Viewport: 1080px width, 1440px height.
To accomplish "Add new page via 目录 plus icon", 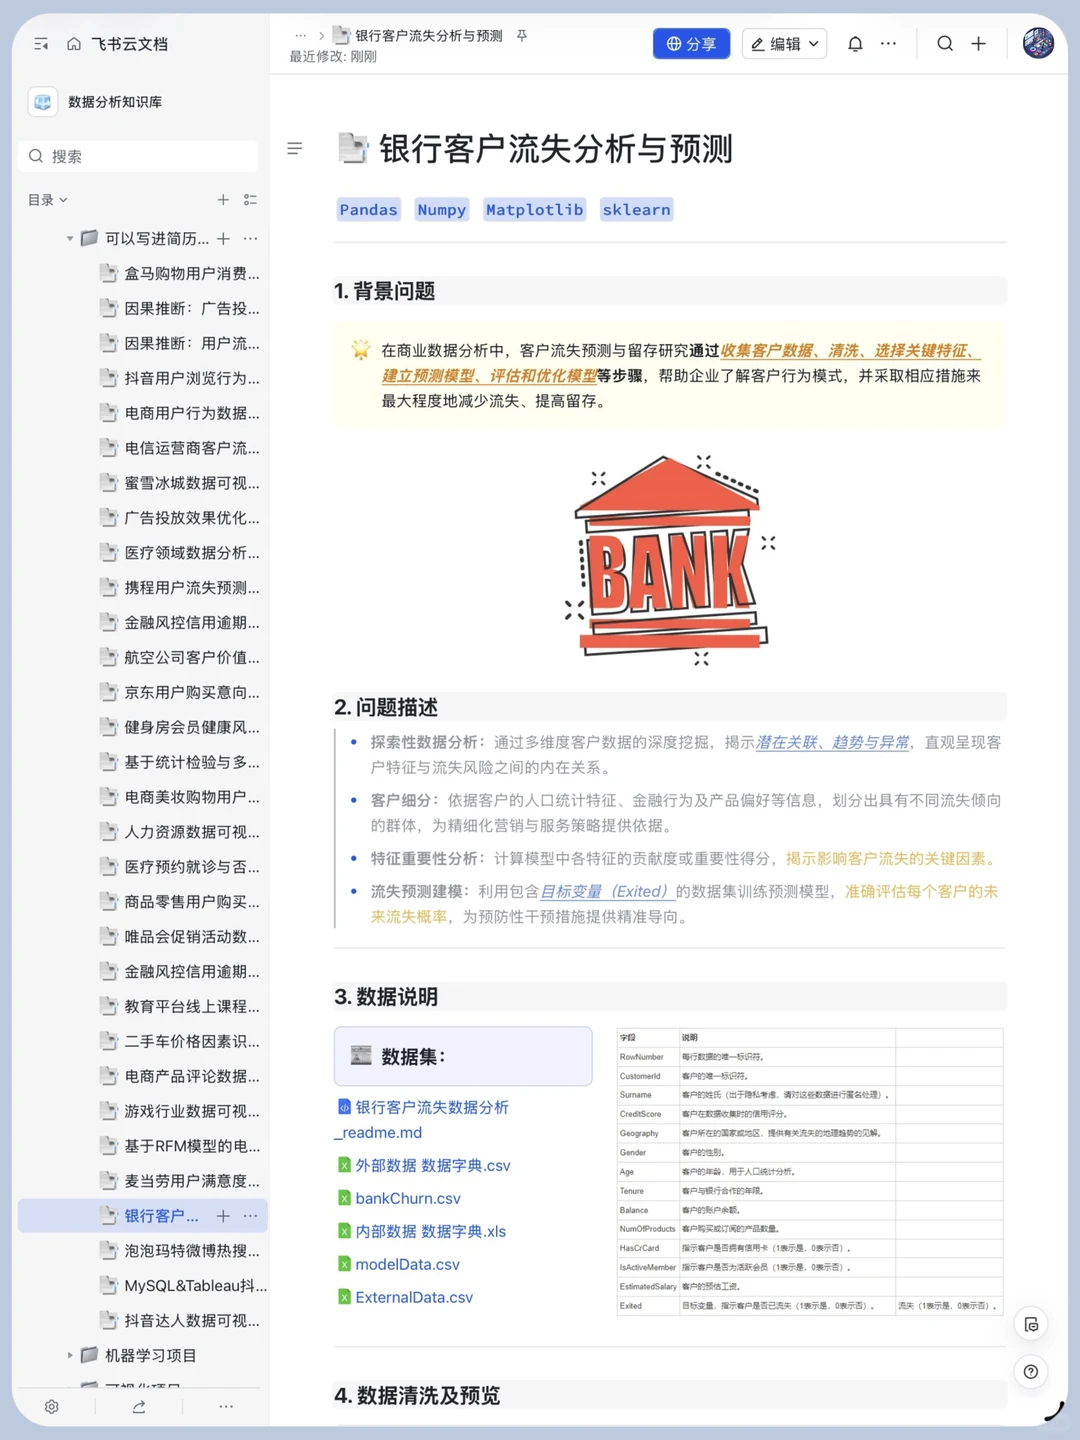I will [223, 200].
